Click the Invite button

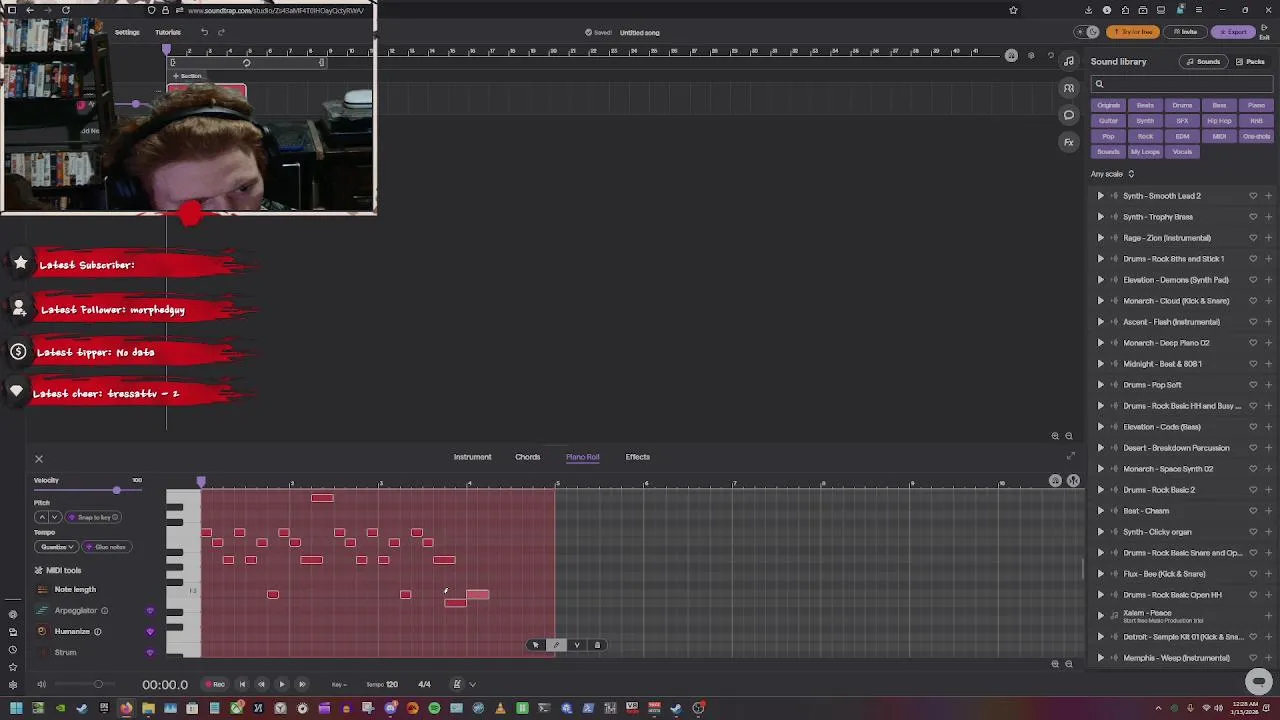[x=1186, y=32]
